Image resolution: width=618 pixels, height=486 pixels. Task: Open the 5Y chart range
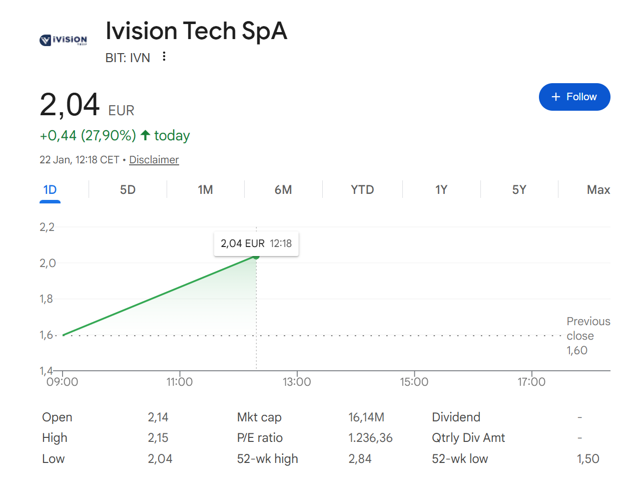pyautogui.click(x=519, y=190)
